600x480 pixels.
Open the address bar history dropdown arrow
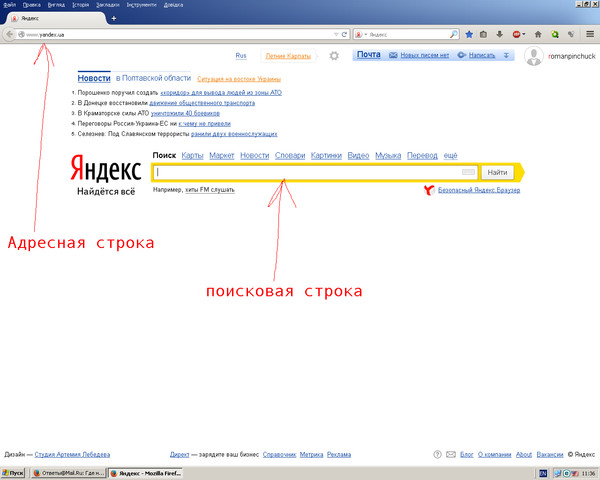pyautogui.click(x=336, y=34)
